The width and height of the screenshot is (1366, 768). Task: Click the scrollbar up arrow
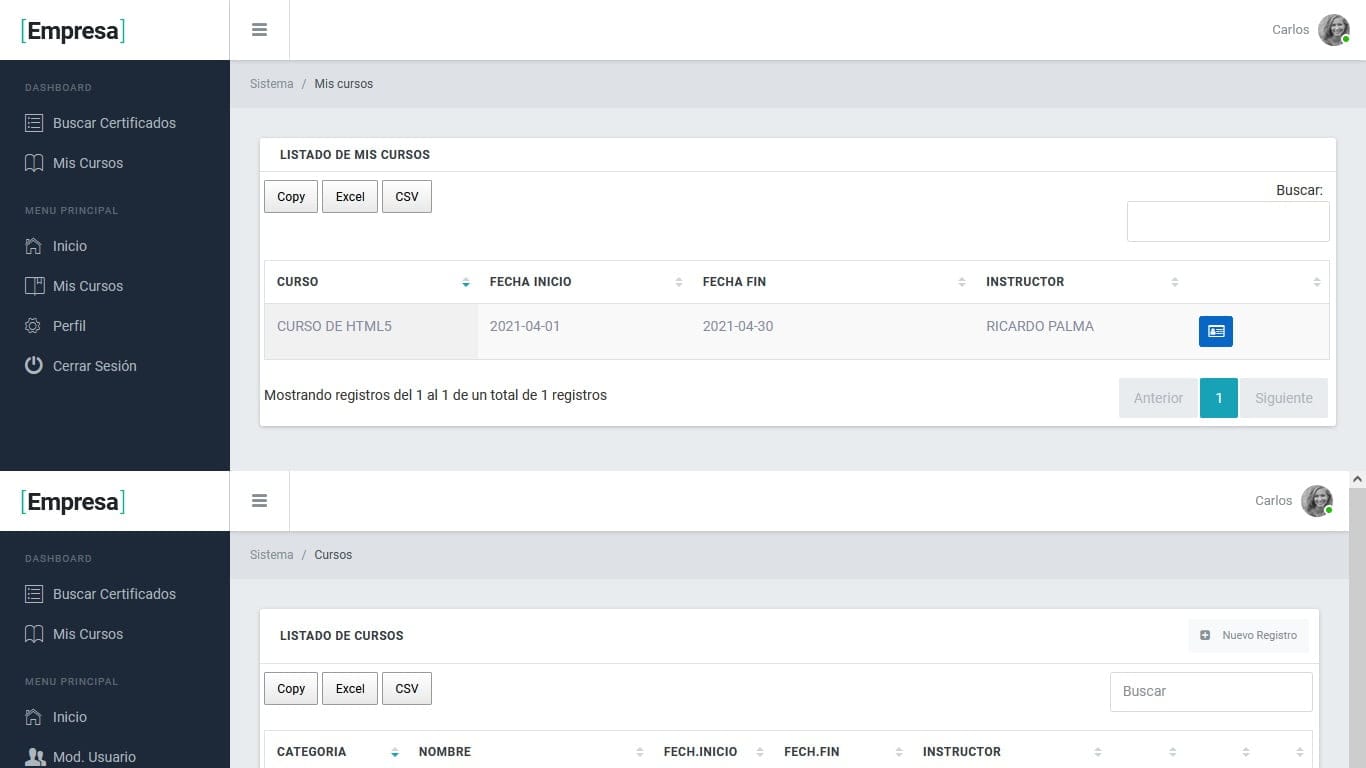click(x=1357, y=480)
